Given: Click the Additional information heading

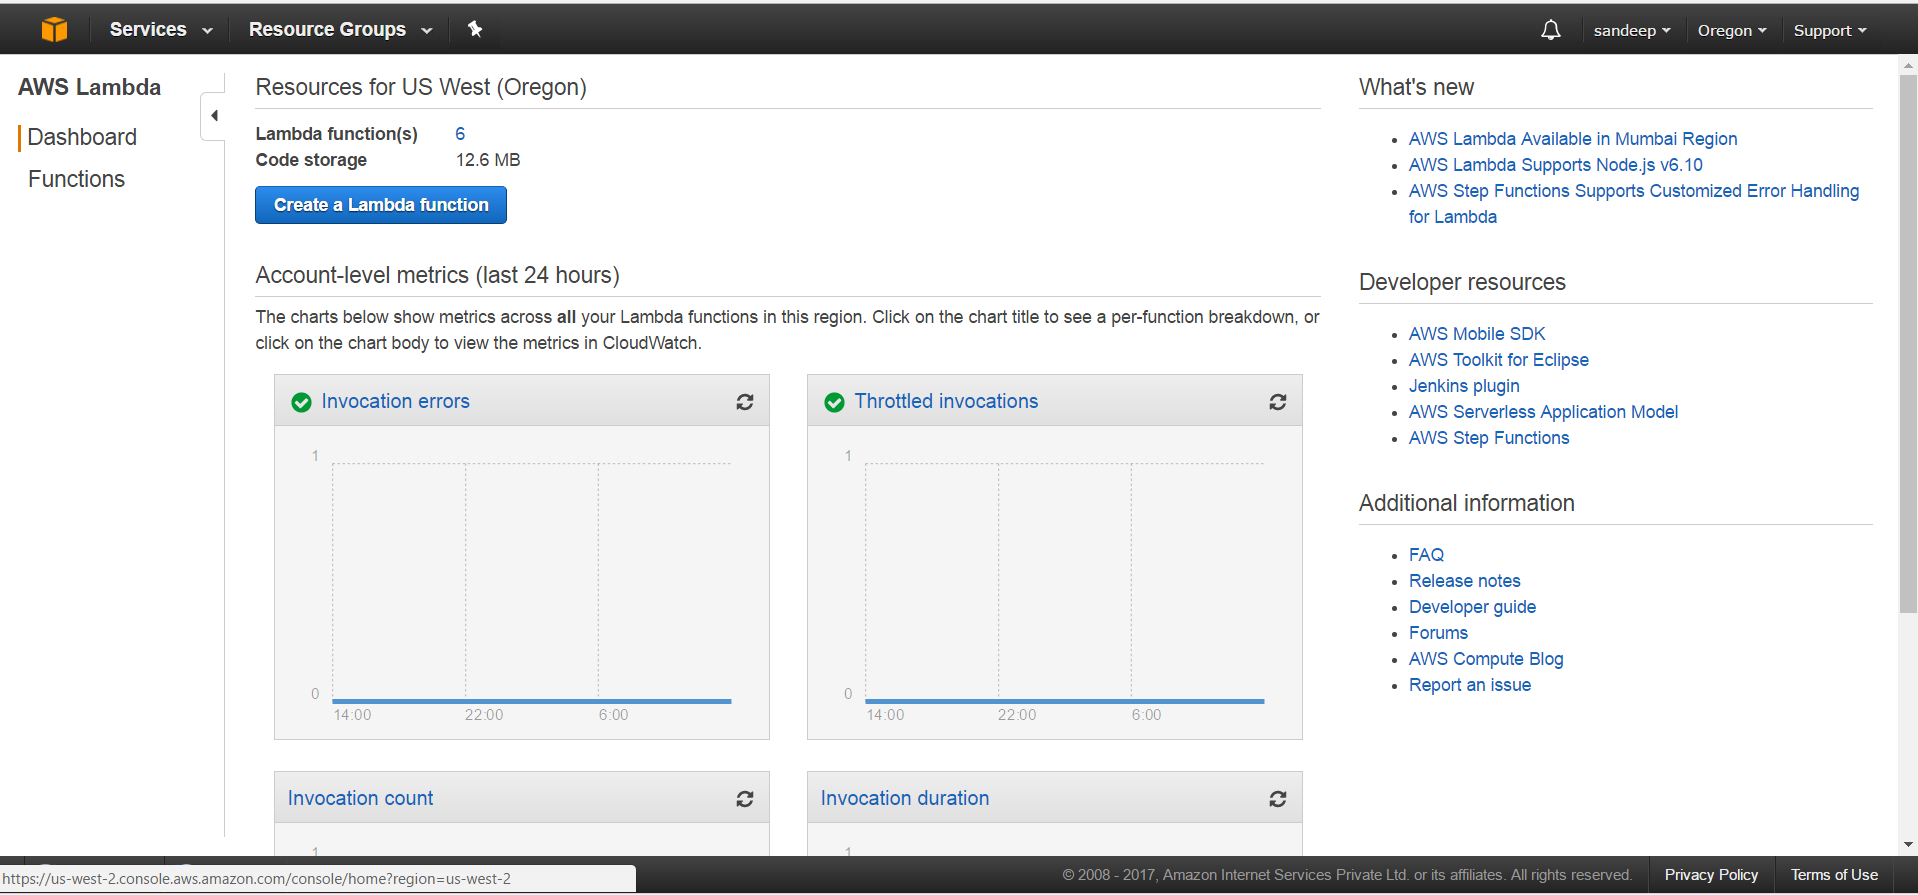Looking at the screenshot, I should pos(1466,503).
